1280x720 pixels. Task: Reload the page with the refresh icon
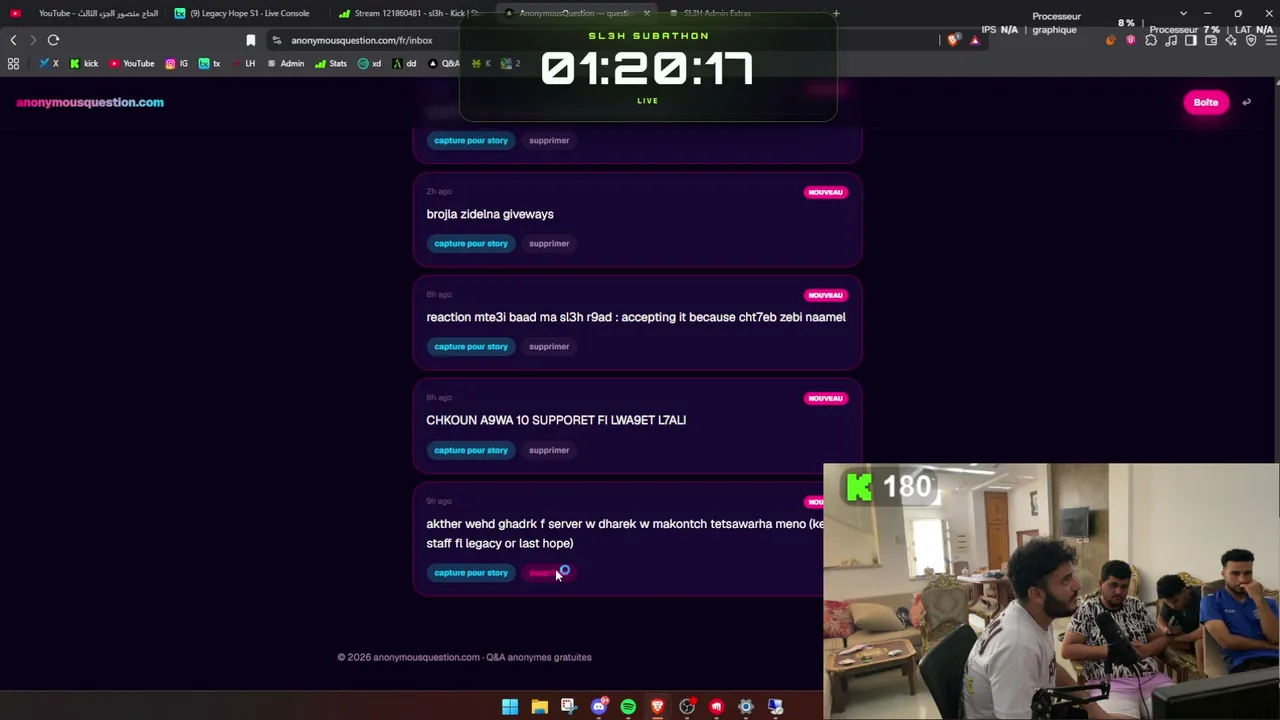tap(53, 40)
